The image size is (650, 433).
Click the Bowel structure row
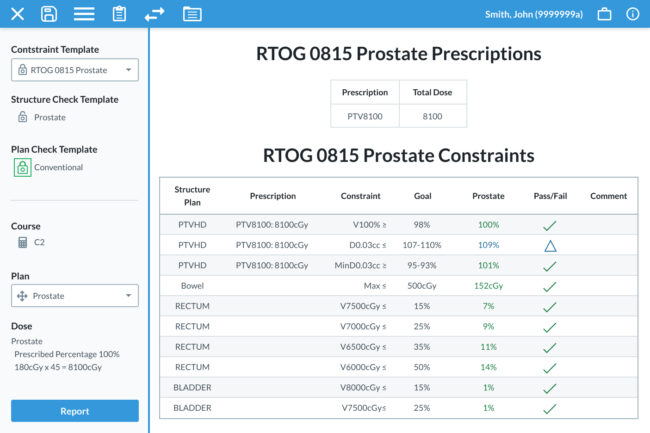pyautogui.click(x=192, y=286)
